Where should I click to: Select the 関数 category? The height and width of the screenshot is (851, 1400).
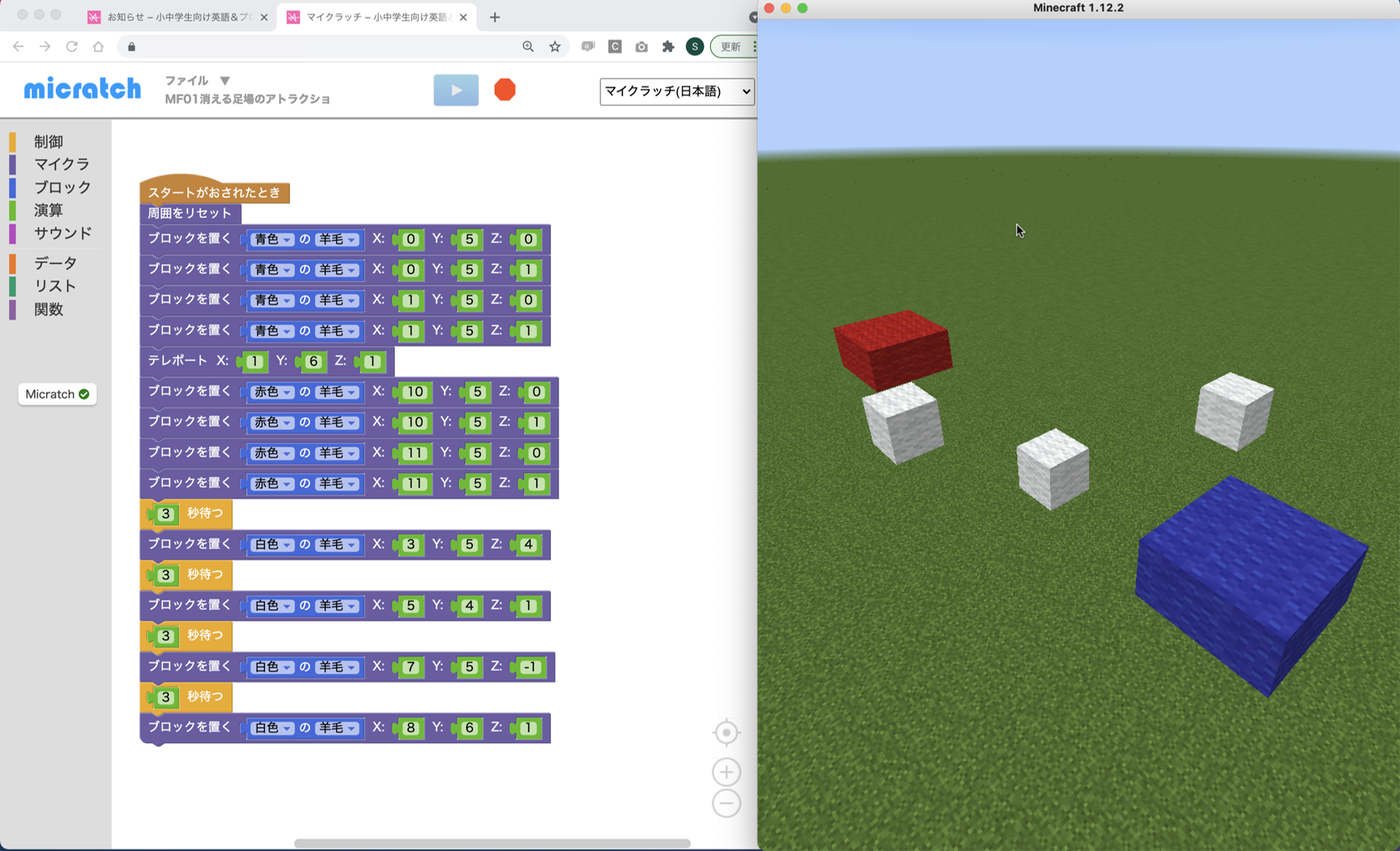point(48,309)
